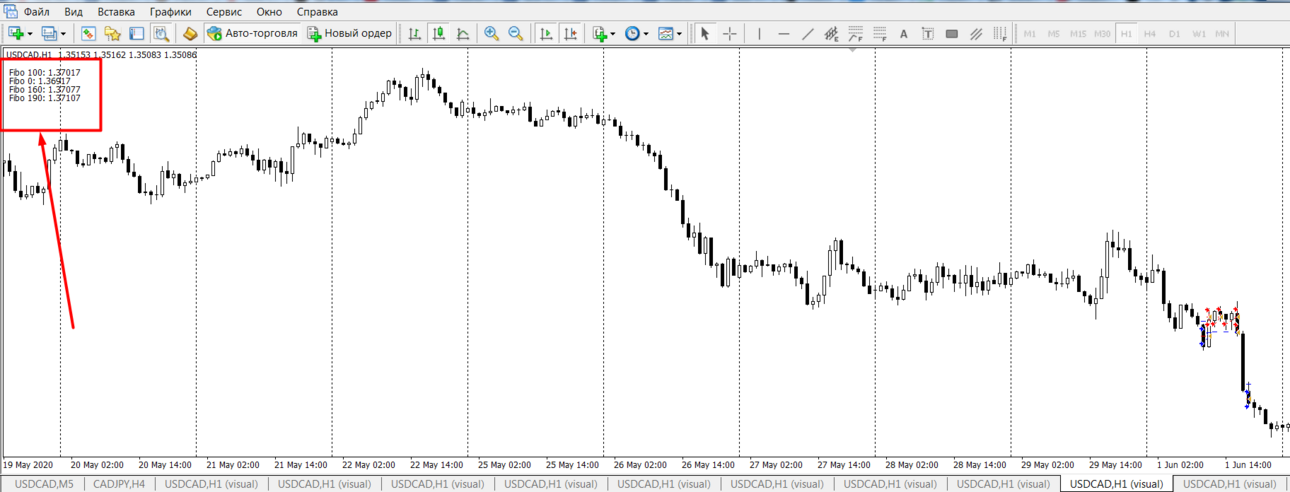Screen dimensions: 1290x492
Task: Switch timeframe to M5
Action: point(1054,34)
